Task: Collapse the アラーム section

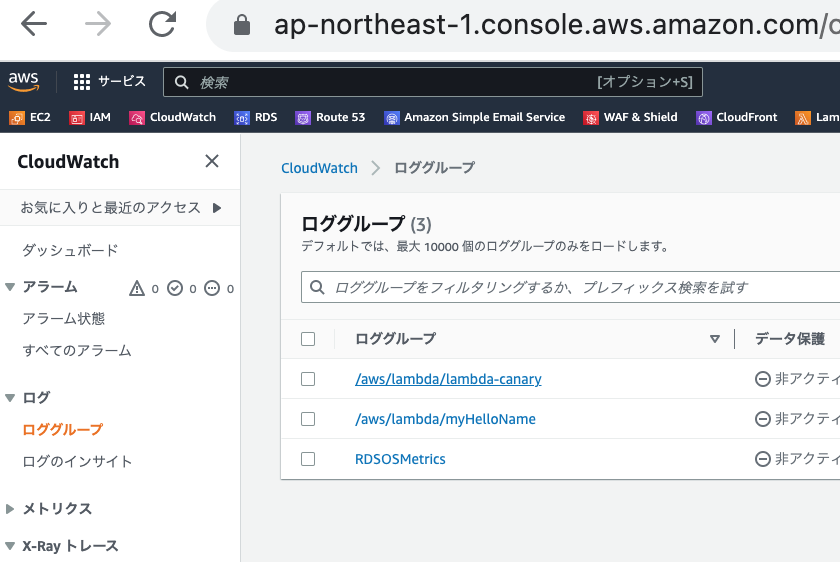Action: pos(10,287)
